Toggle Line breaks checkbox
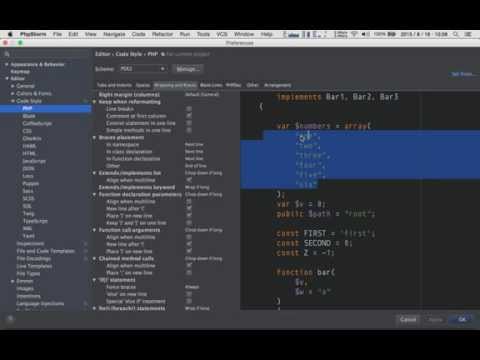This screenshot has width=480, height=360. (x=189, y=109)
